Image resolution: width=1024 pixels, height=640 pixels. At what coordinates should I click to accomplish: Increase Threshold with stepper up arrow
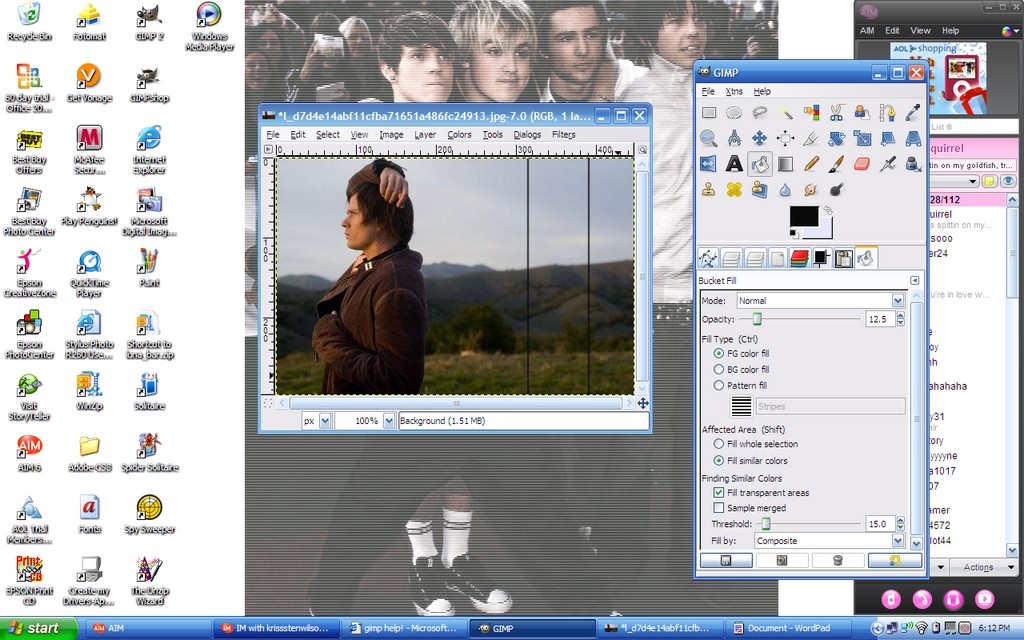point(901,520)
